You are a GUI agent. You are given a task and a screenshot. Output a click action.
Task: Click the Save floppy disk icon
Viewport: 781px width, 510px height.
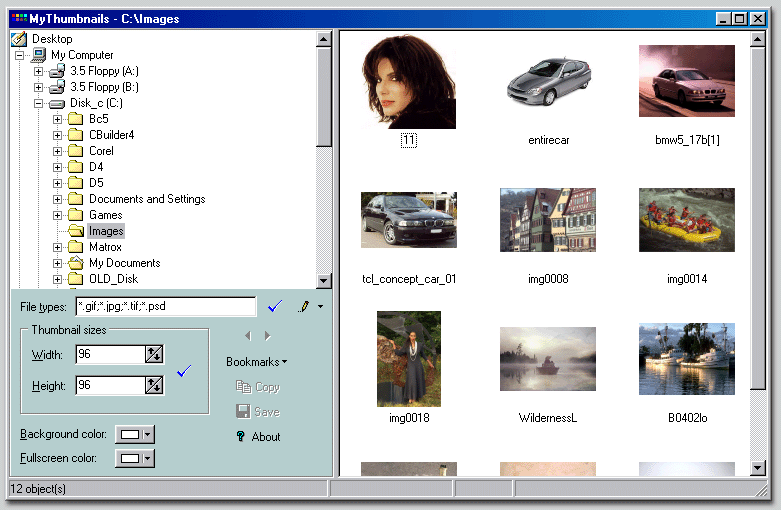243,411
